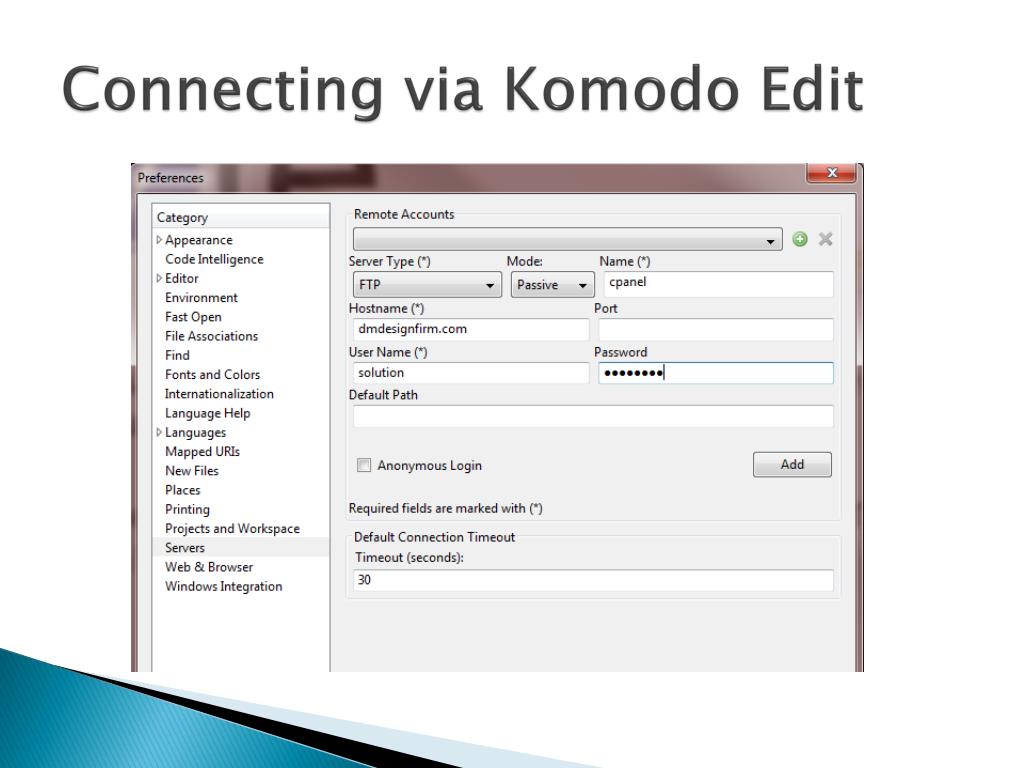Screen dimensions: 1024x768
Task: Select Printing category
Action: [x=187, y=509]
